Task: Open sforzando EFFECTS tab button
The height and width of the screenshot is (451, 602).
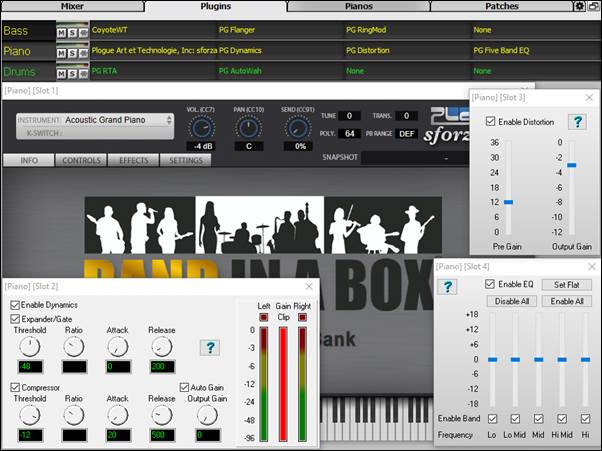Action: click(133, 160)
